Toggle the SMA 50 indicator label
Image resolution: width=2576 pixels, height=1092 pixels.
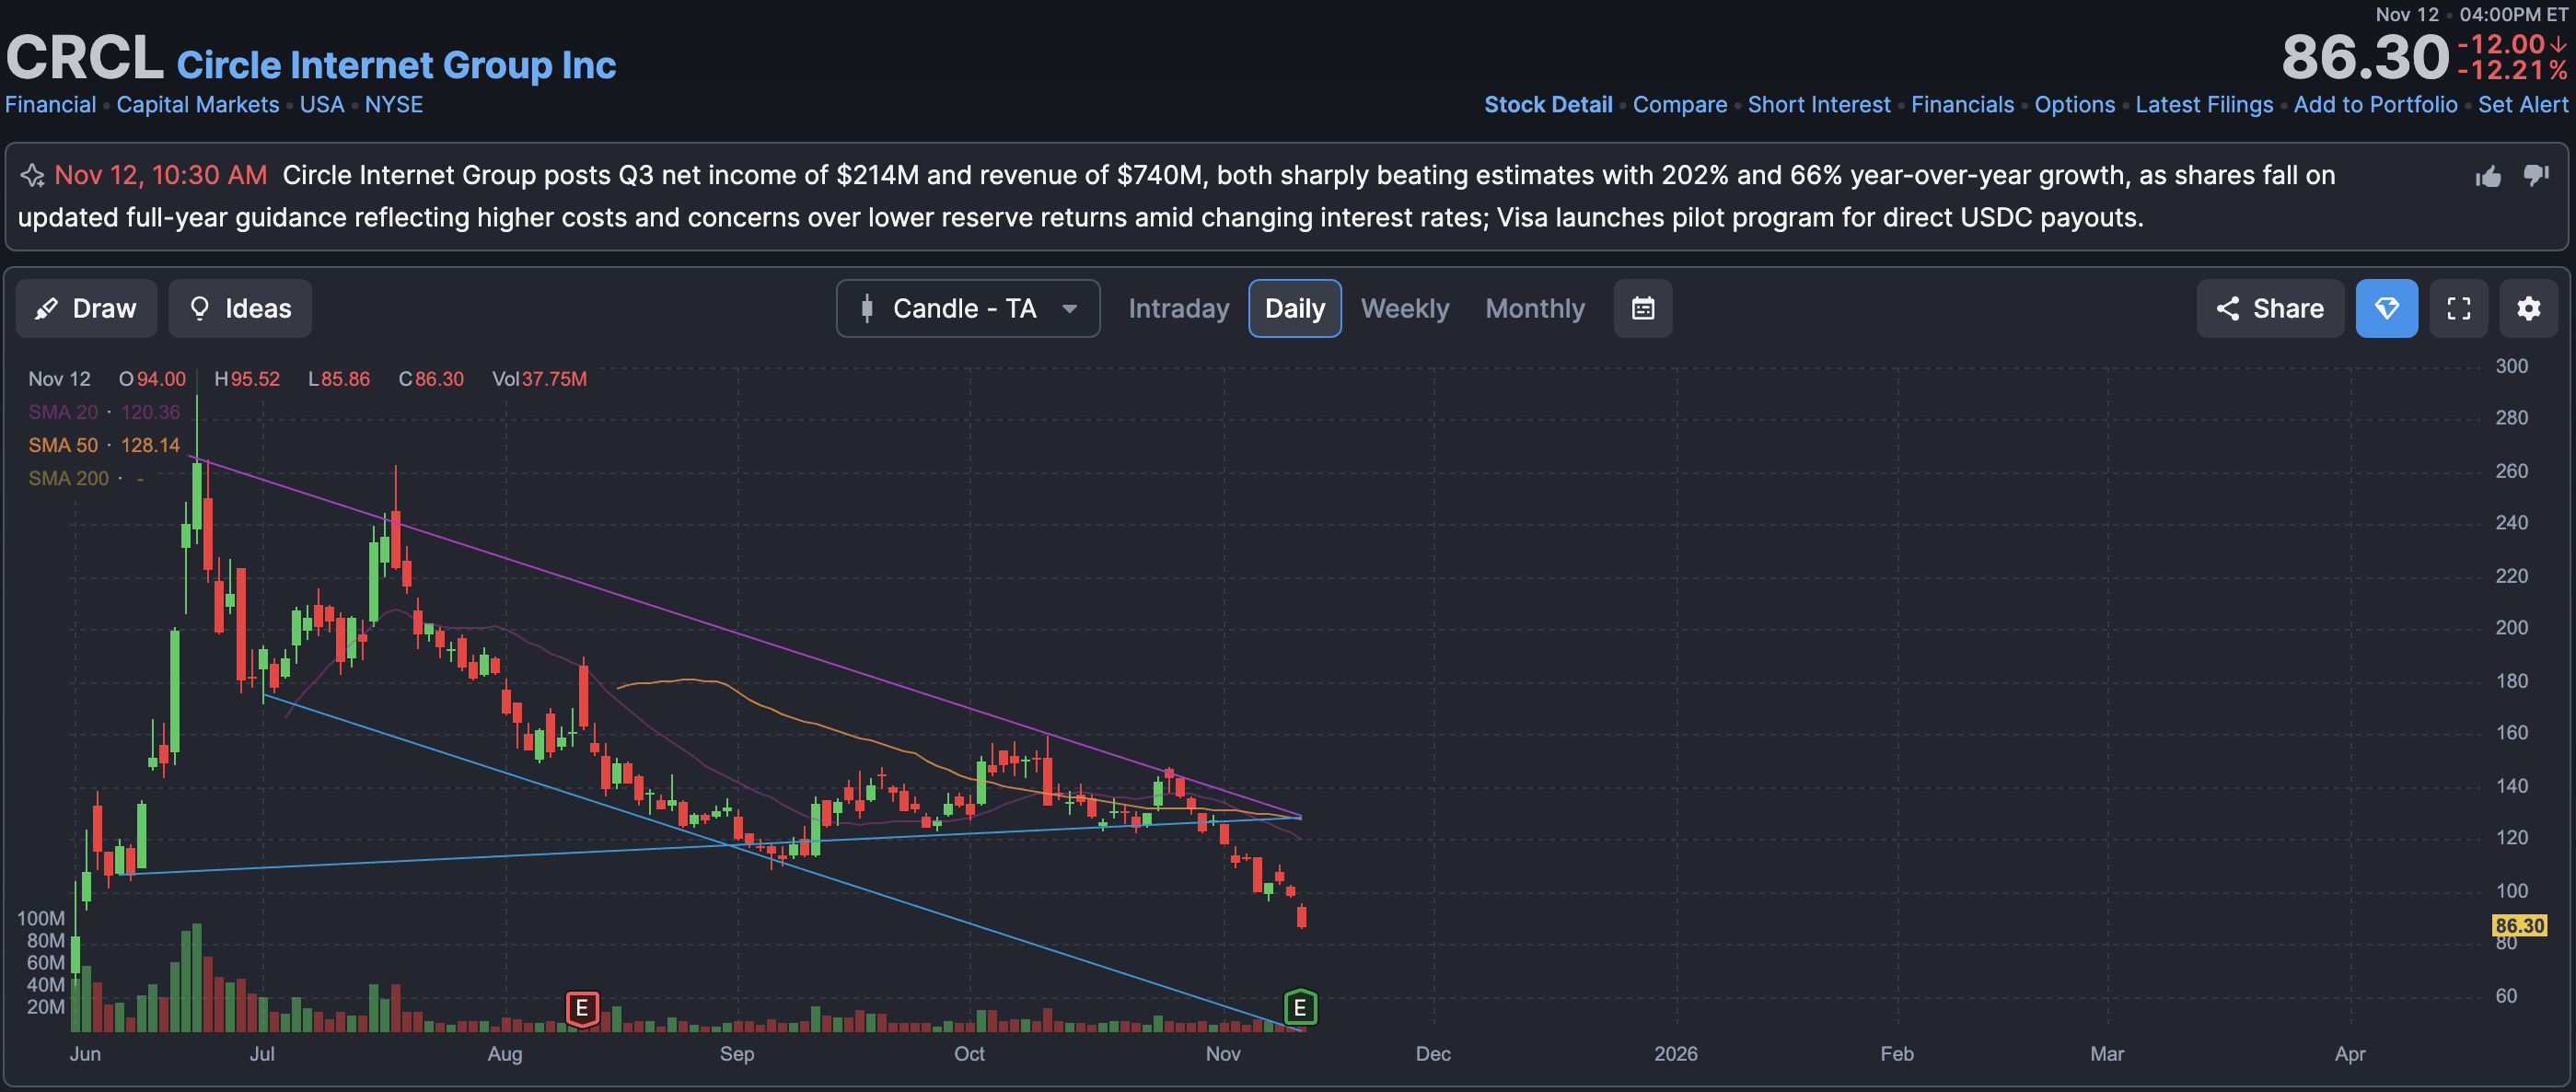point(63,445)
